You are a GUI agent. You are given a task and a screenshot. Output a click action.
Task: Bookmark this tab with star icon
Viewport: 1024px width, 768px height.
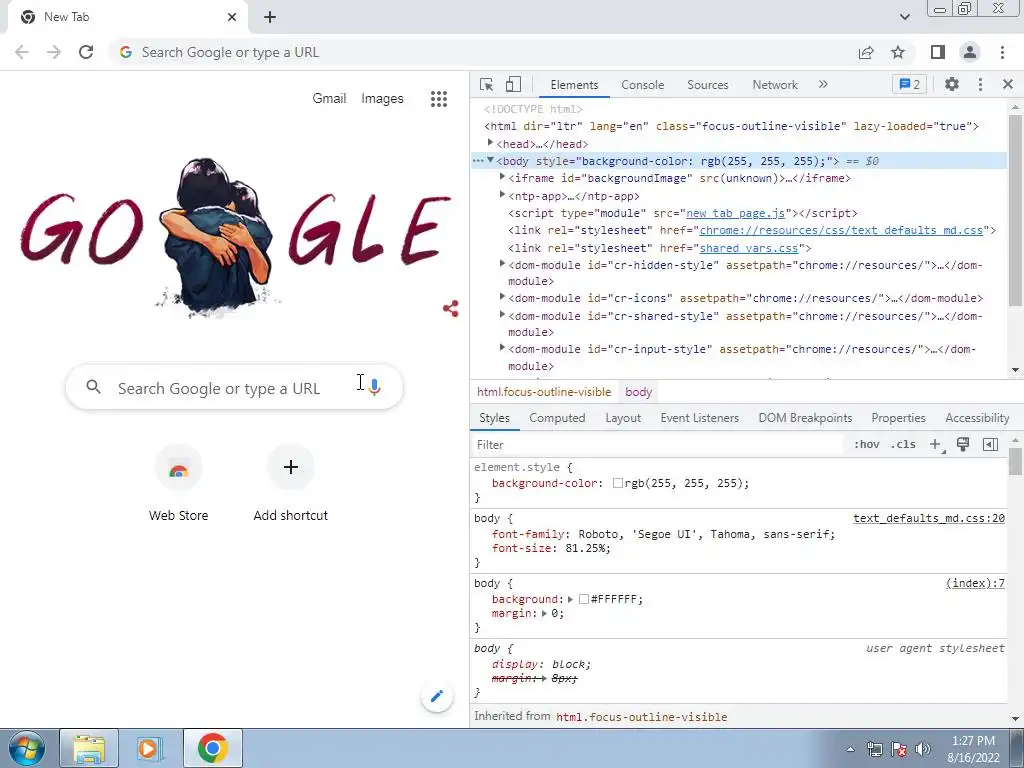pos(899,52)
